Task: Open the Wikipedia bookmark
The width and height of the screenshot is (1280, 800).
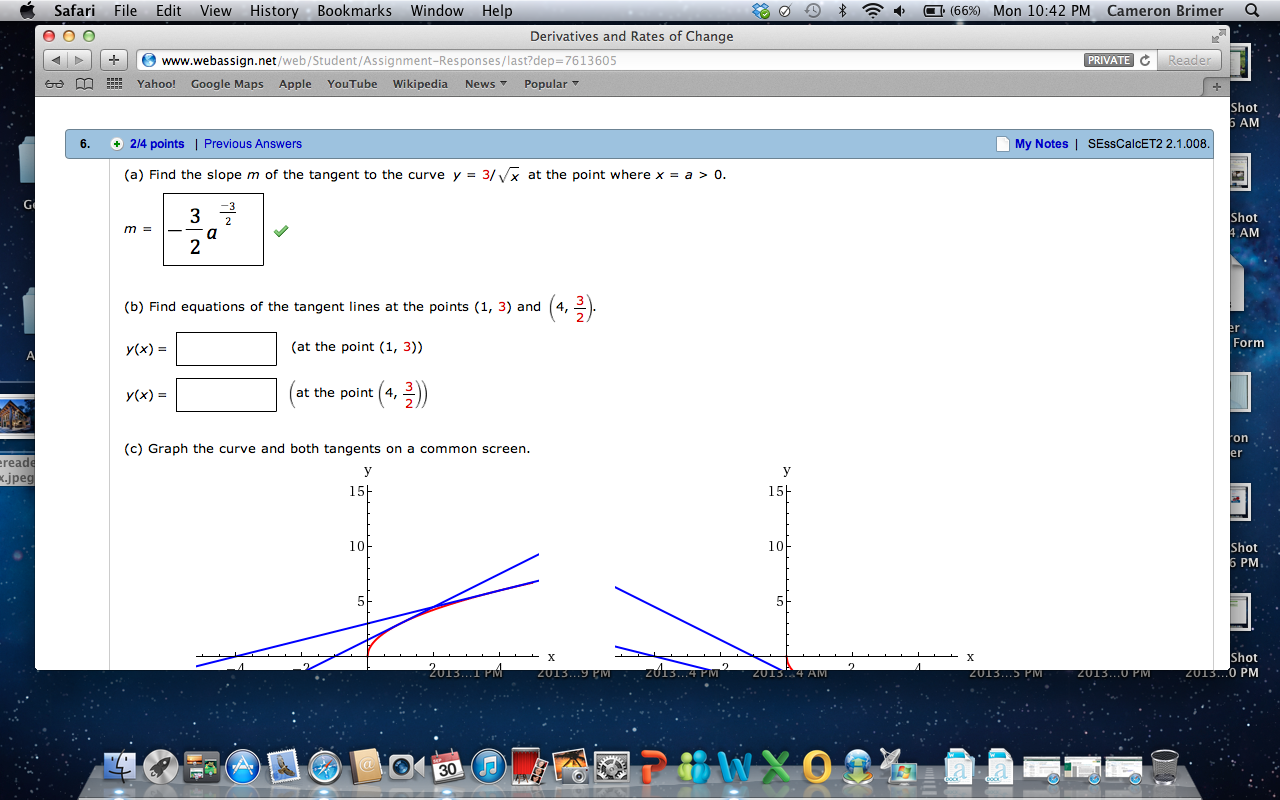Action: click(x=420, y=84)
